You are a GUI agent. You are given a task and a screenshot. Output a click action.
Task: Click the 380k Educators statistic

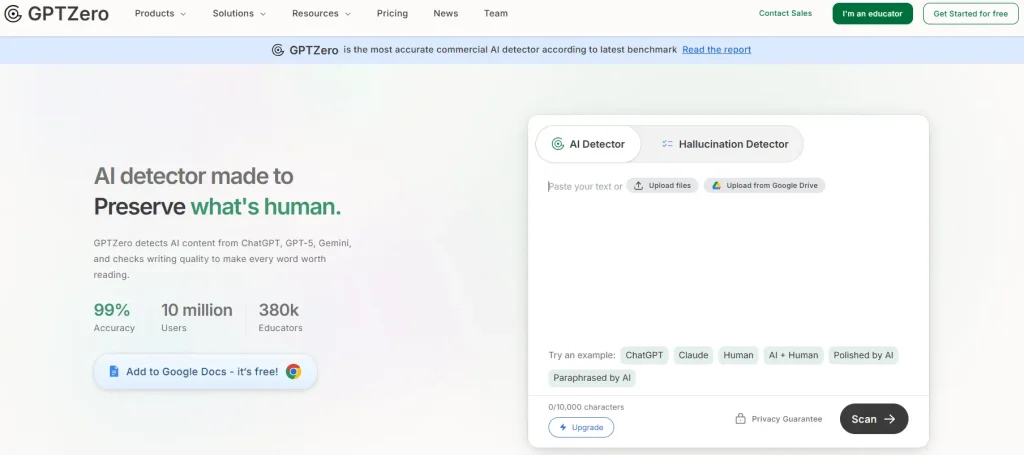[281, 317]
